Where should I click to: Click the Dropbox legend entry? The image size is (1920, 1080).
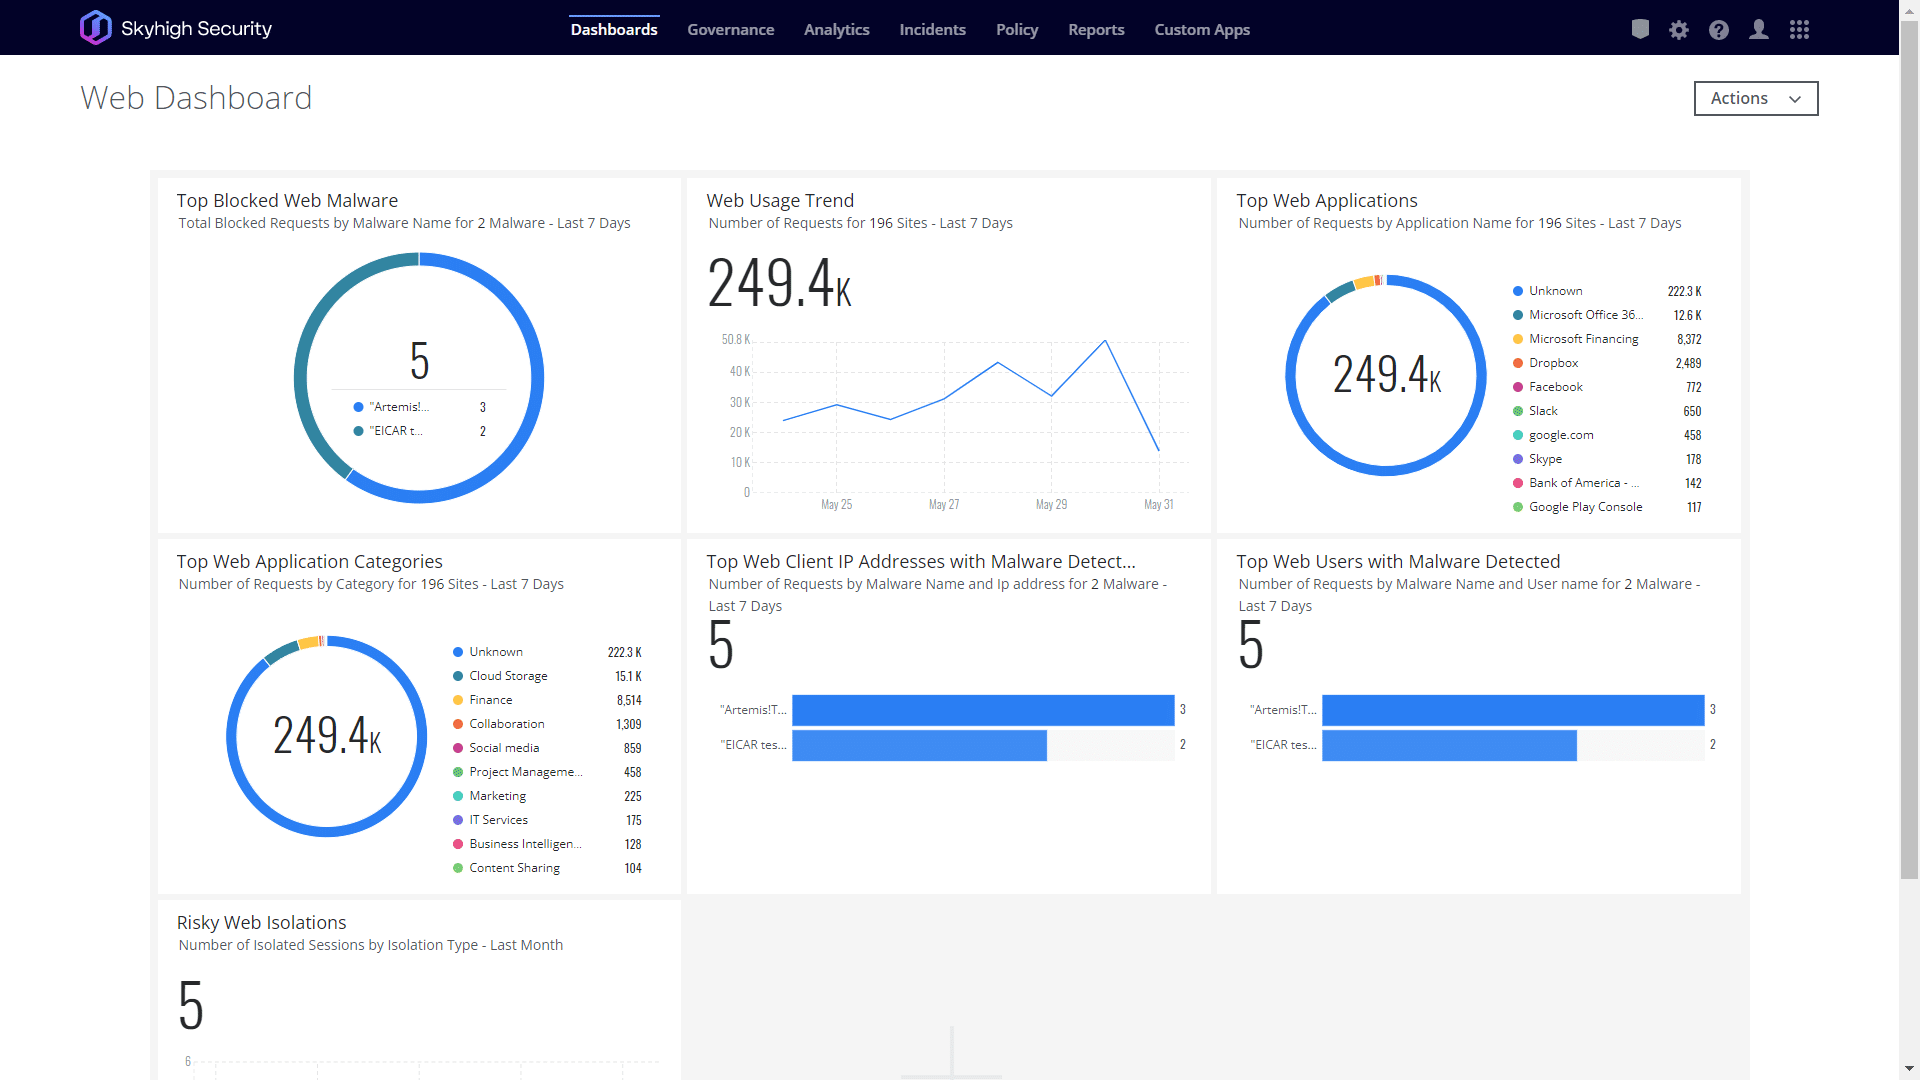(x=1553, y=363)
